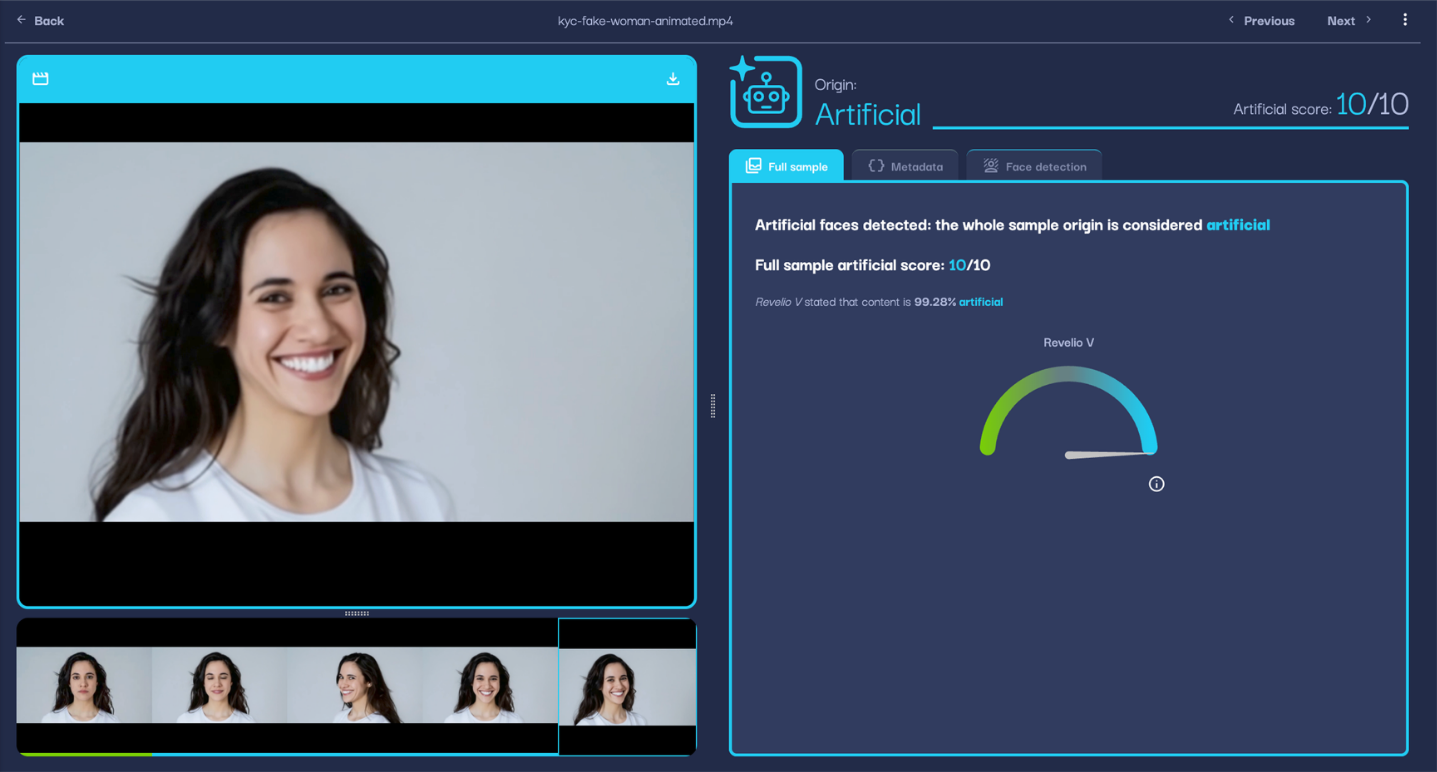Click the horizontal splitter above thumbnails

coord(357,613)
